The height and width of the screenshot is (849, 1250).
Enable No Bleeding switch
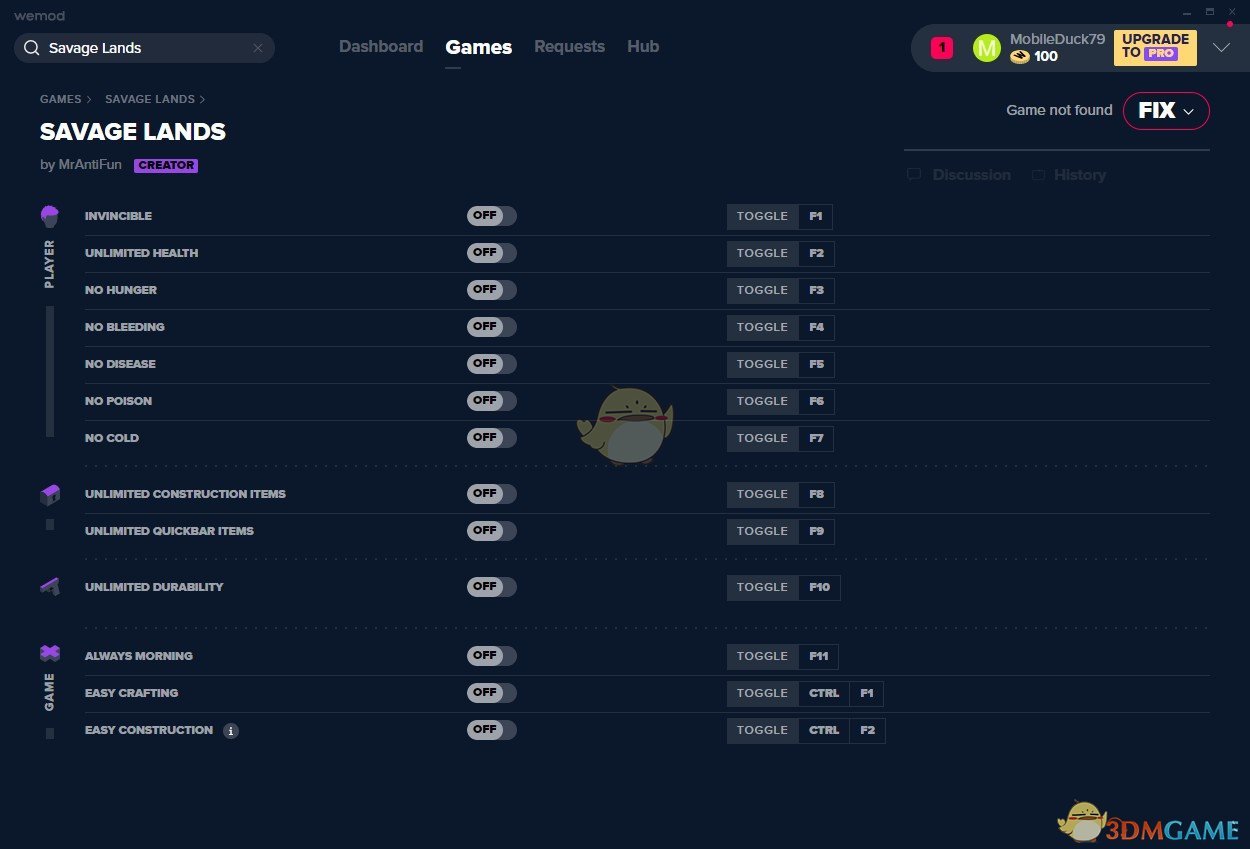[x=491, y=327]
